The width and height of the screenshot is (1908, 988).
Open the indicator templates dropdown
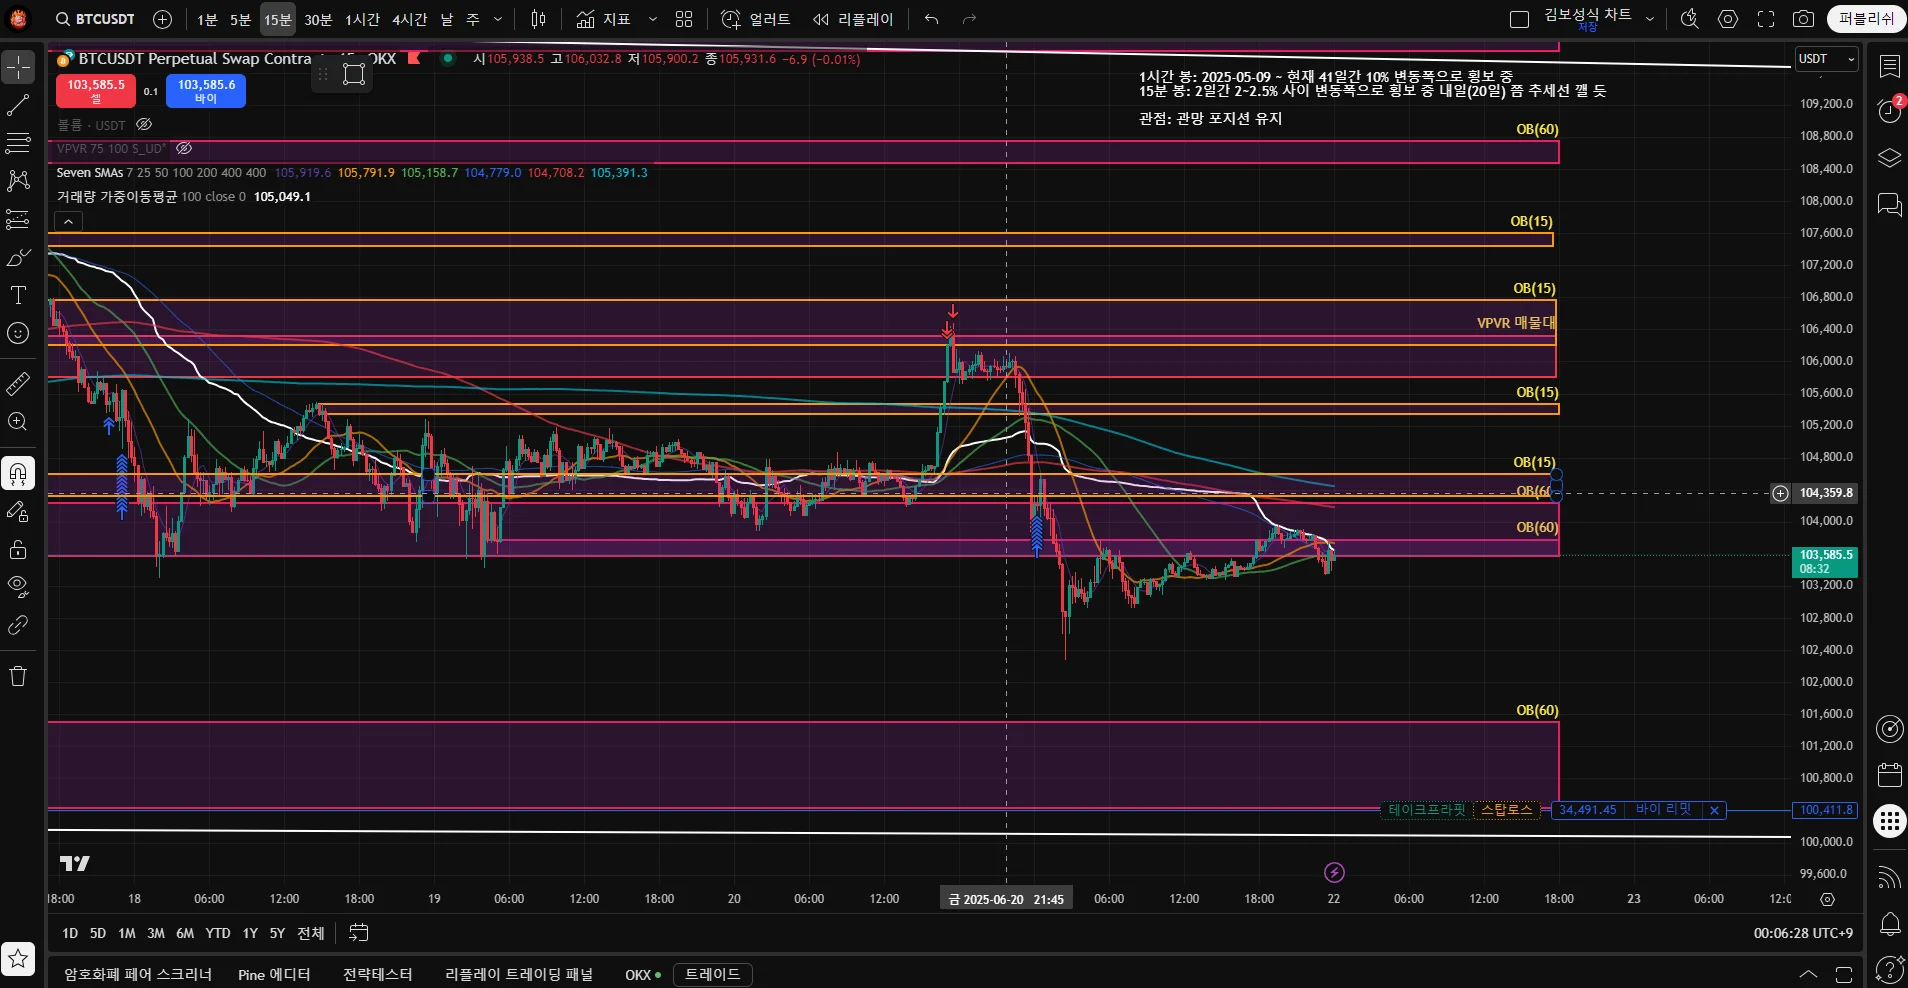pyautogui.click(x=653, y=19)
